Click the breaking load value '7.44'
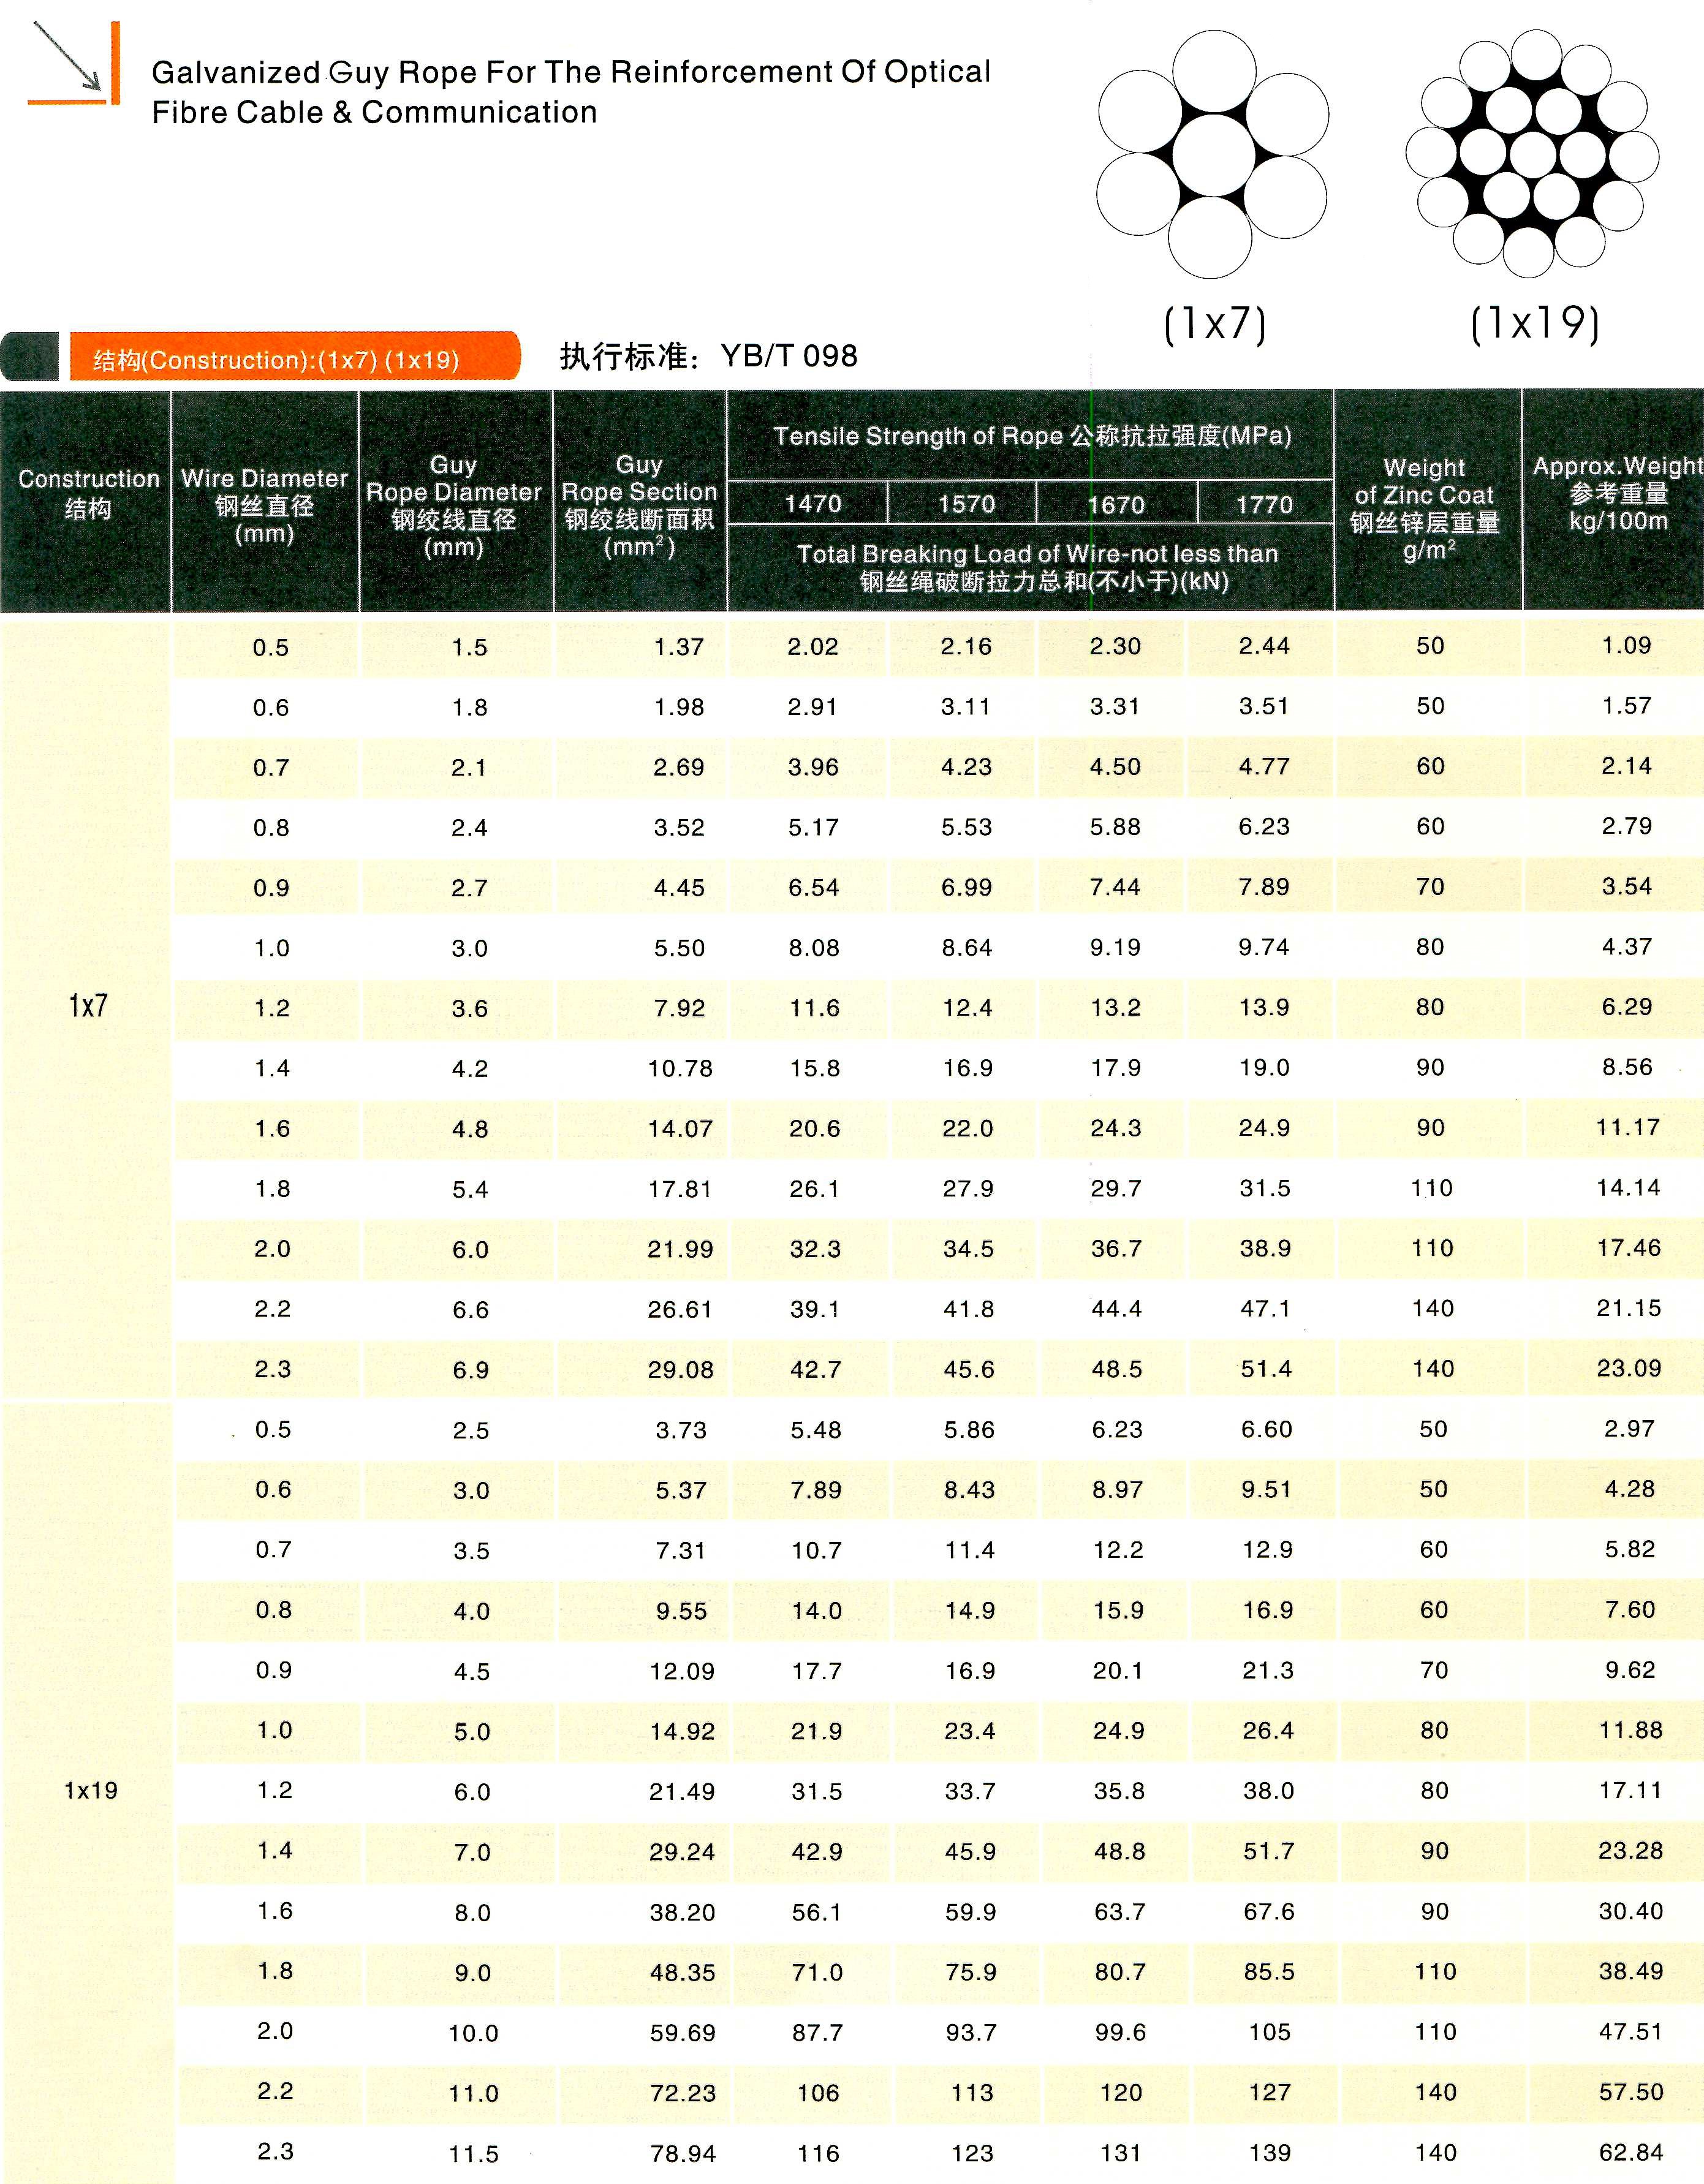The image size is (1704, 2184). pos(1115,886)
